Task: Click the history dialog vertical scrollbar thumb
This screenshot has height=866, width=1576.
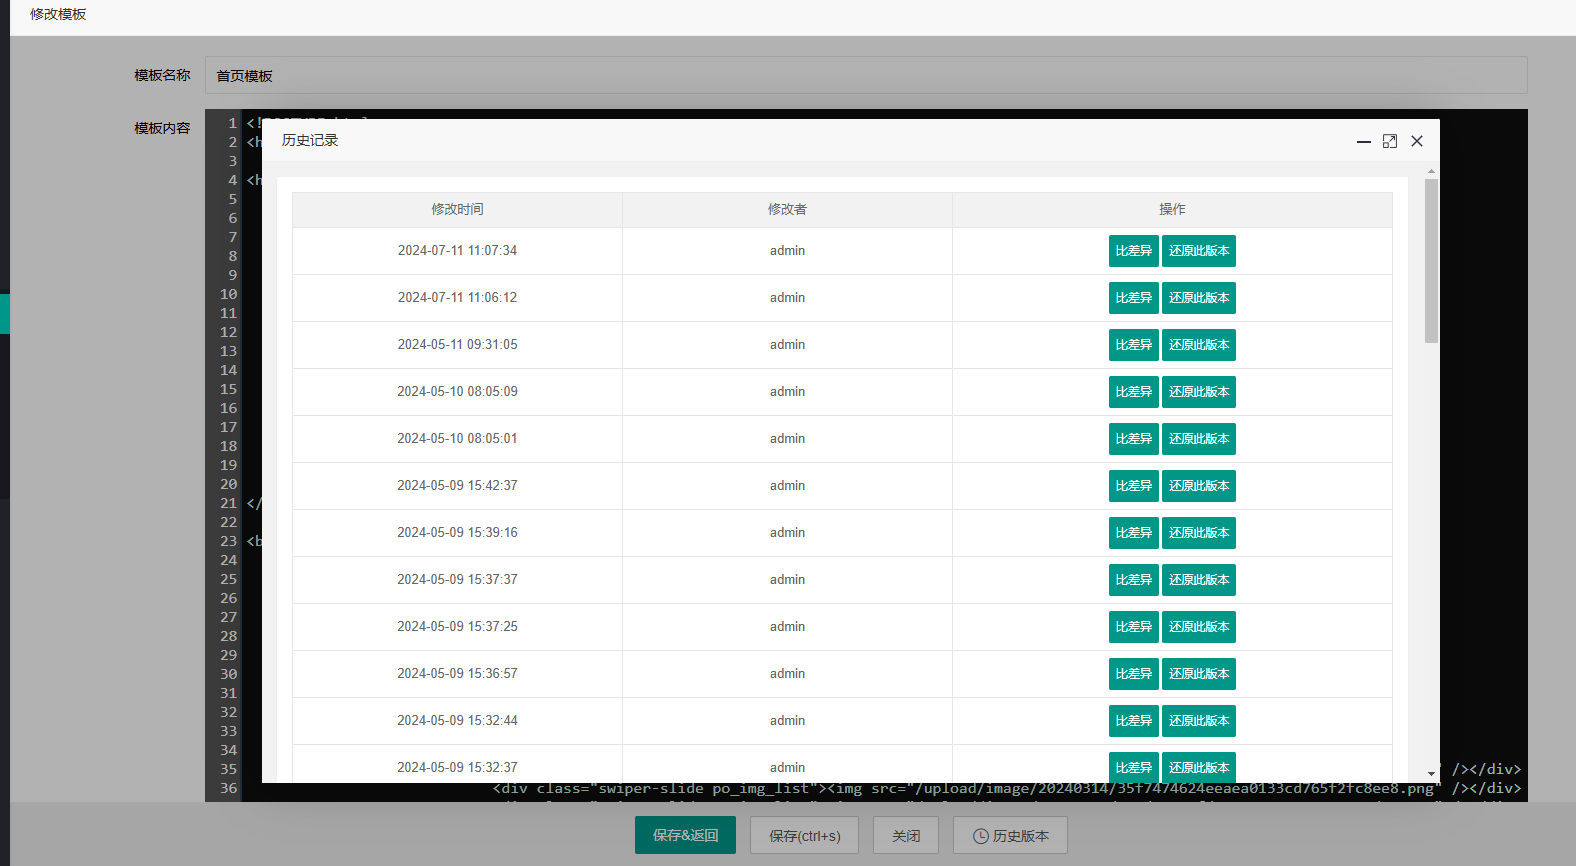Action: point(1431,261)
